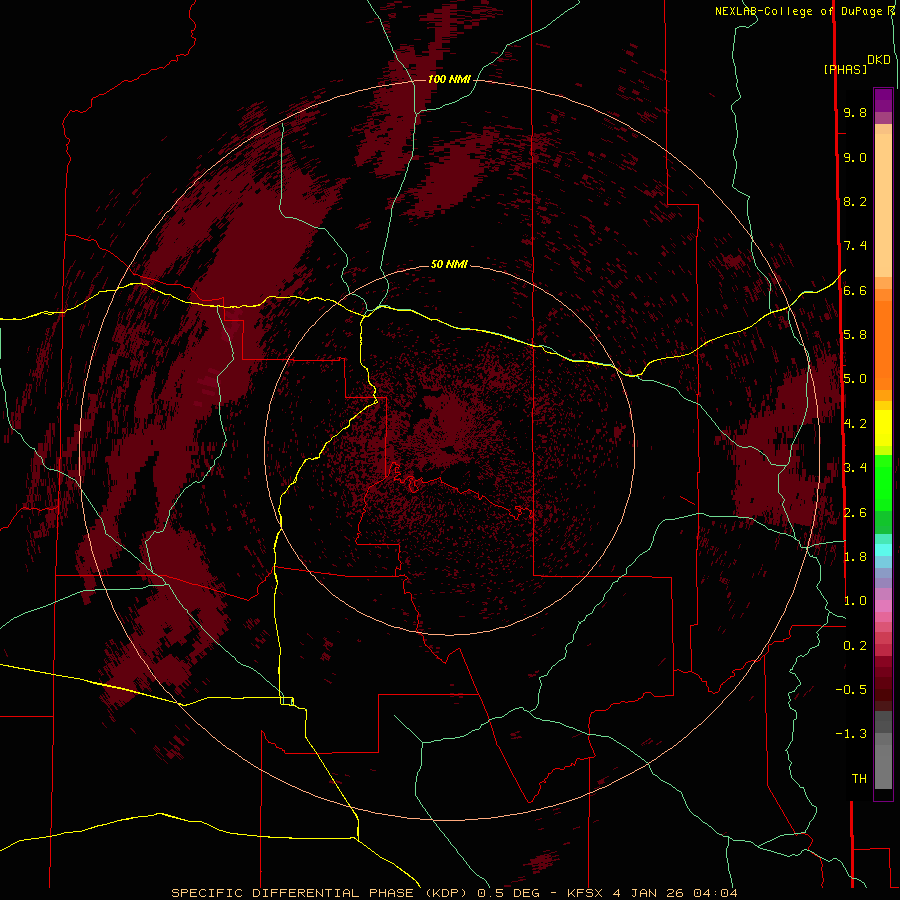Click the 5.8 value on the color scale

855,335
